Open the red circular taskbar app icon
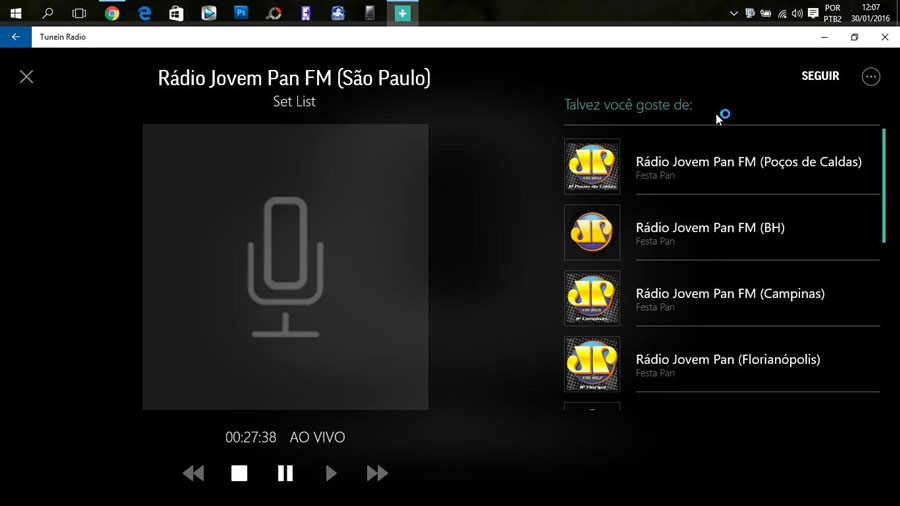This screenshot has height=506, width=900. (x=274, y=13)
